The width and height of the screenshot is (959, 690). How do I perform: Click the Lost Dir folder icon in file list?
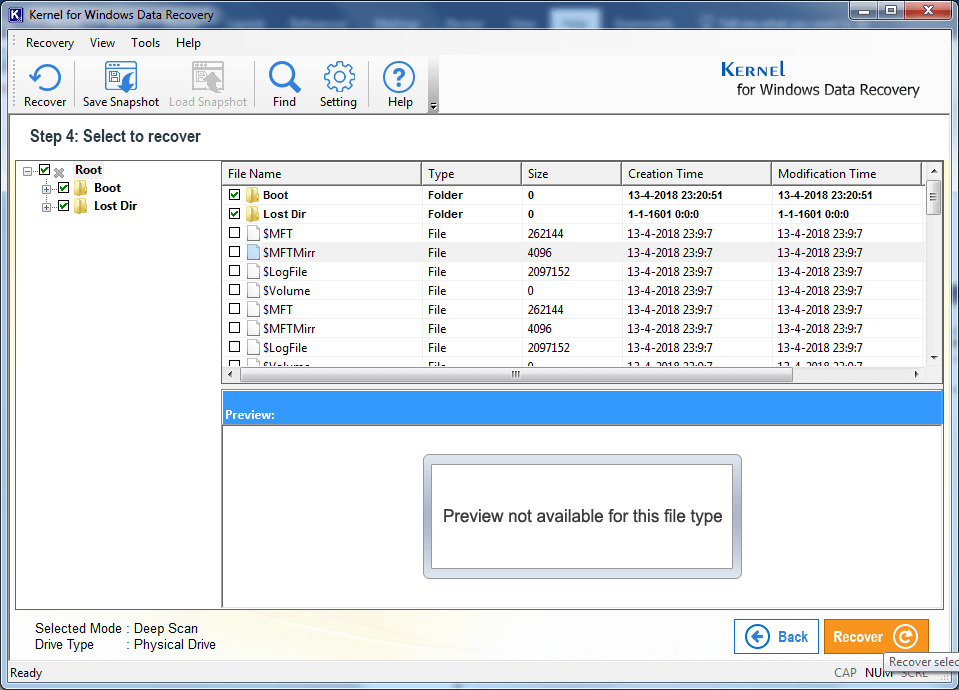tap(253, 214)
